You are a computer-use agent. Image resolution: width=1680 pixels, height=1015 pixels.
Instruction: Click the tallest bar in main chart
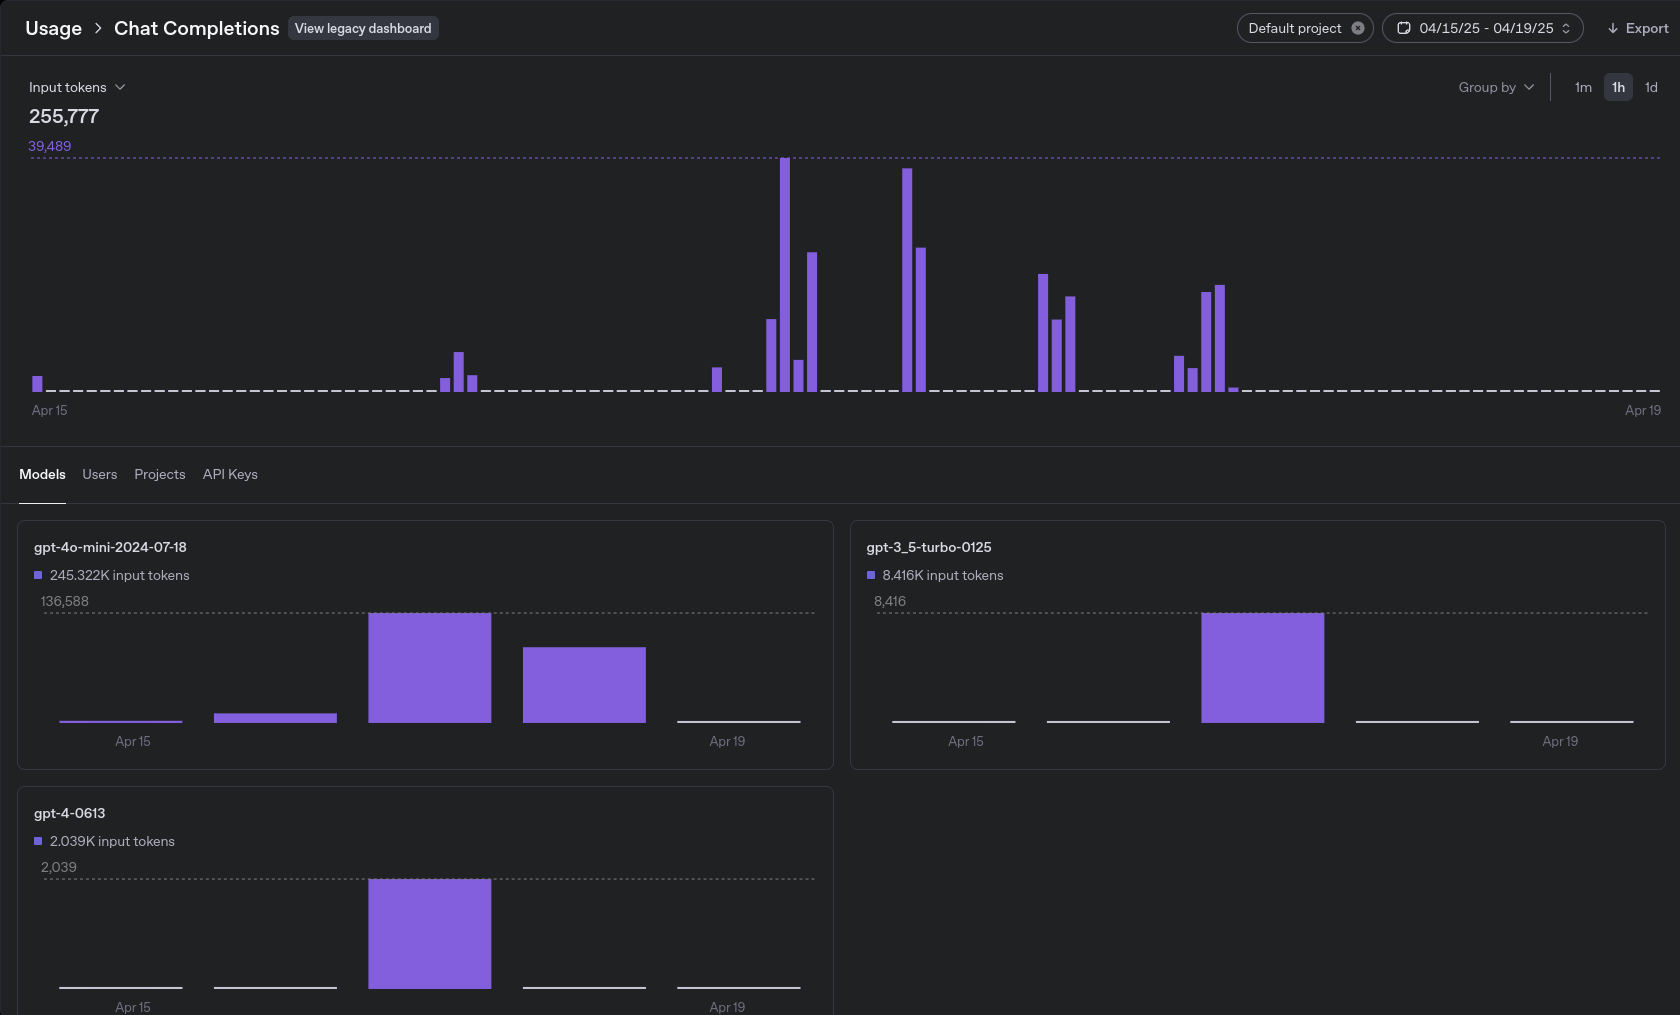tap(785, 274)
